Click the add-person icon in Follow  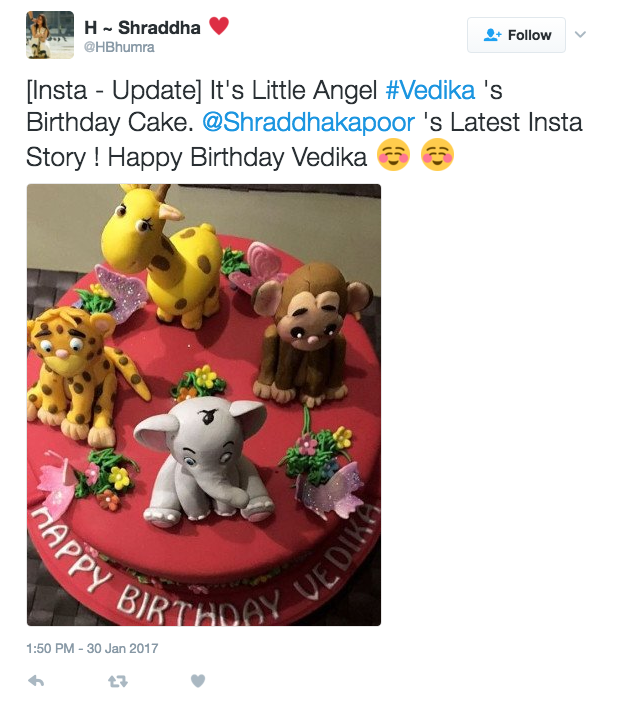(x=492, y=35)
